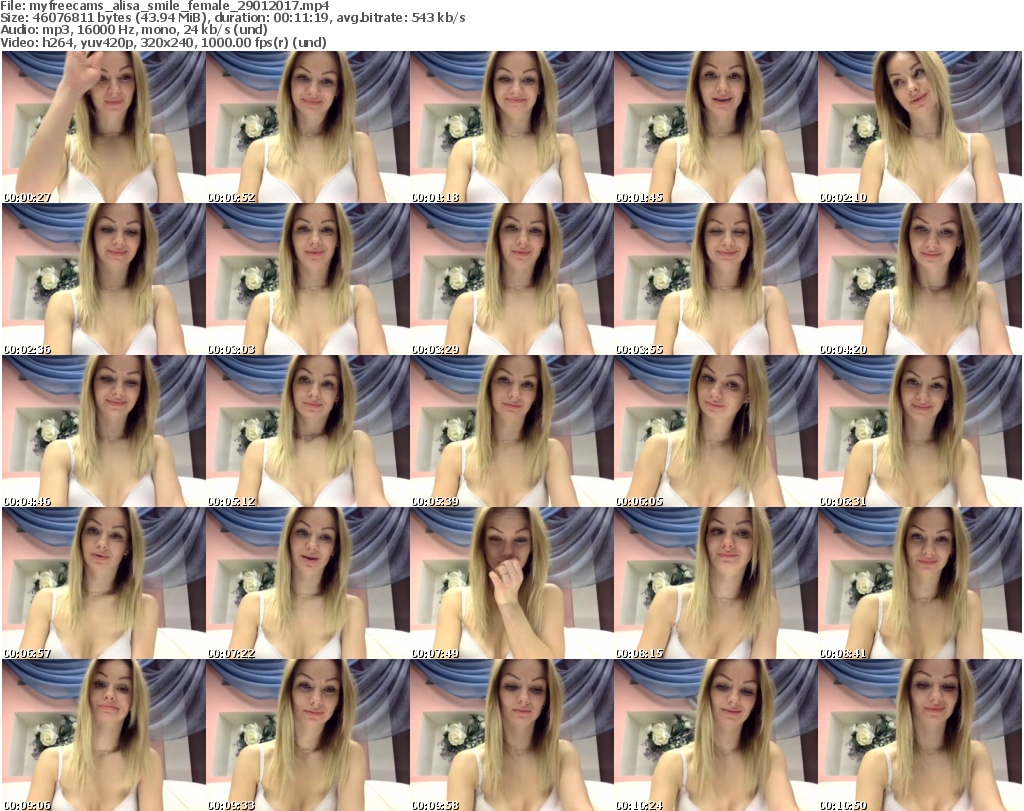1024x811 pixels.
Task: Select the thumbnail frame stamped 00:04:20
Action: [x=920, y=279]
